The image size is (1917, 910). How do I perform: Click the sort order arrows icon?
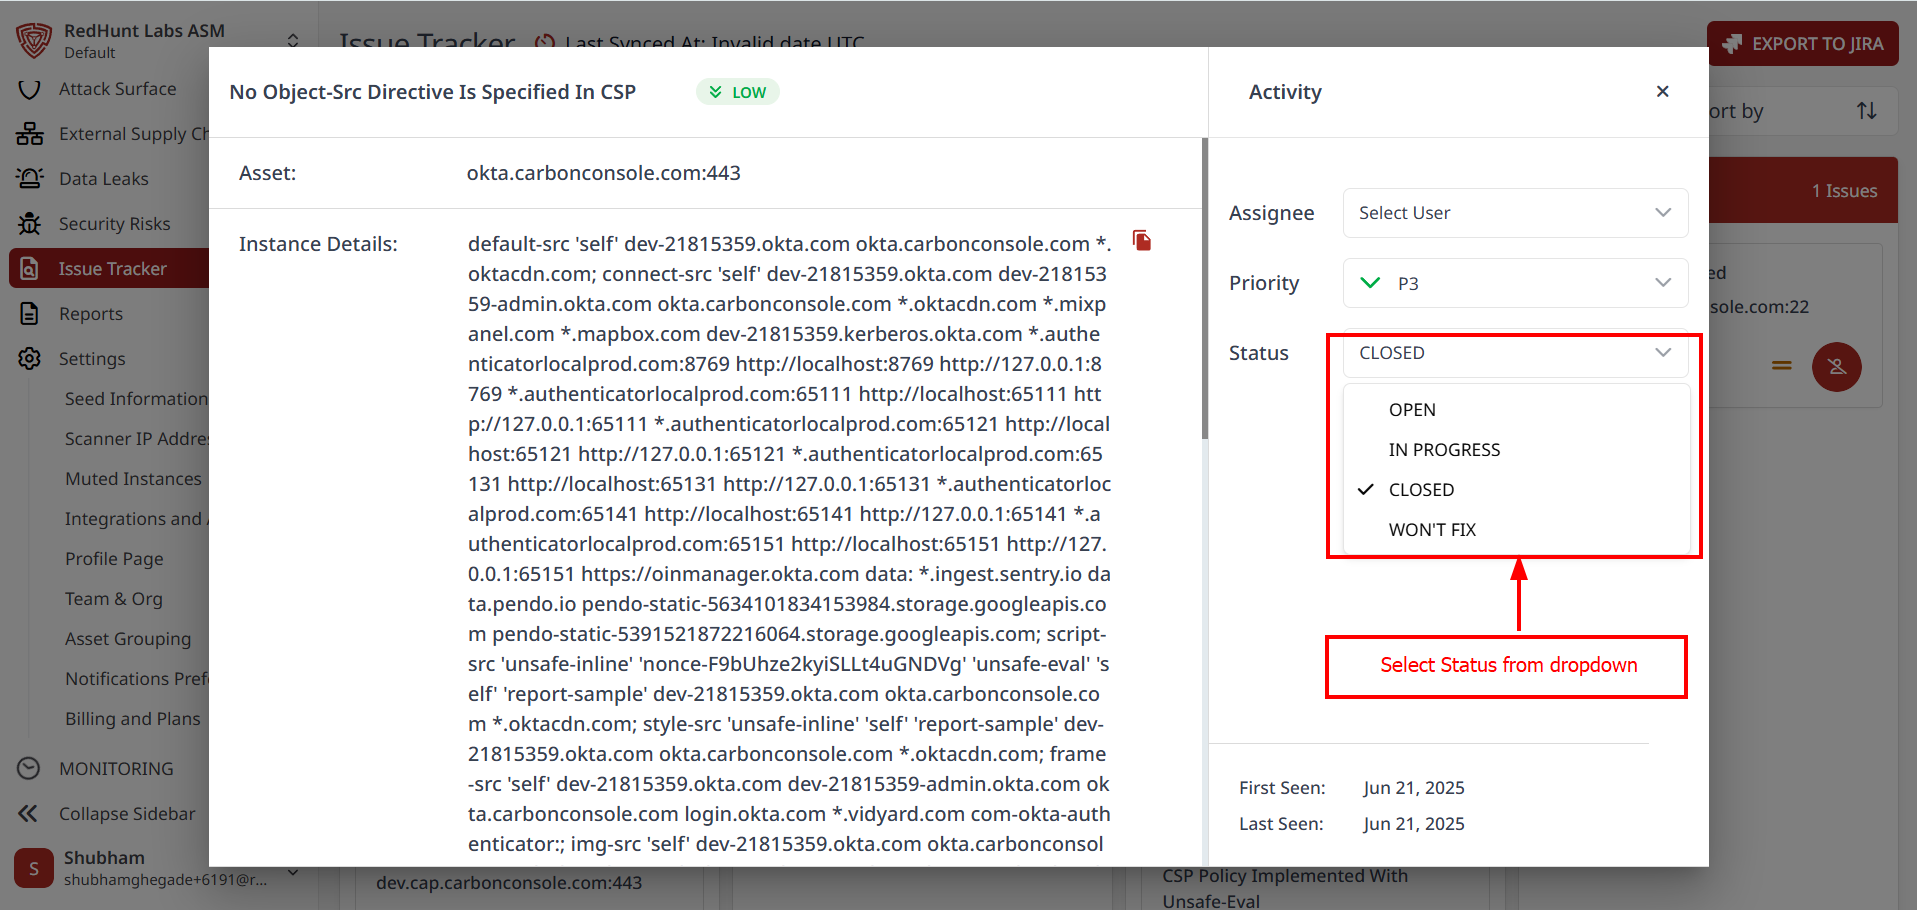[1867, 111]
